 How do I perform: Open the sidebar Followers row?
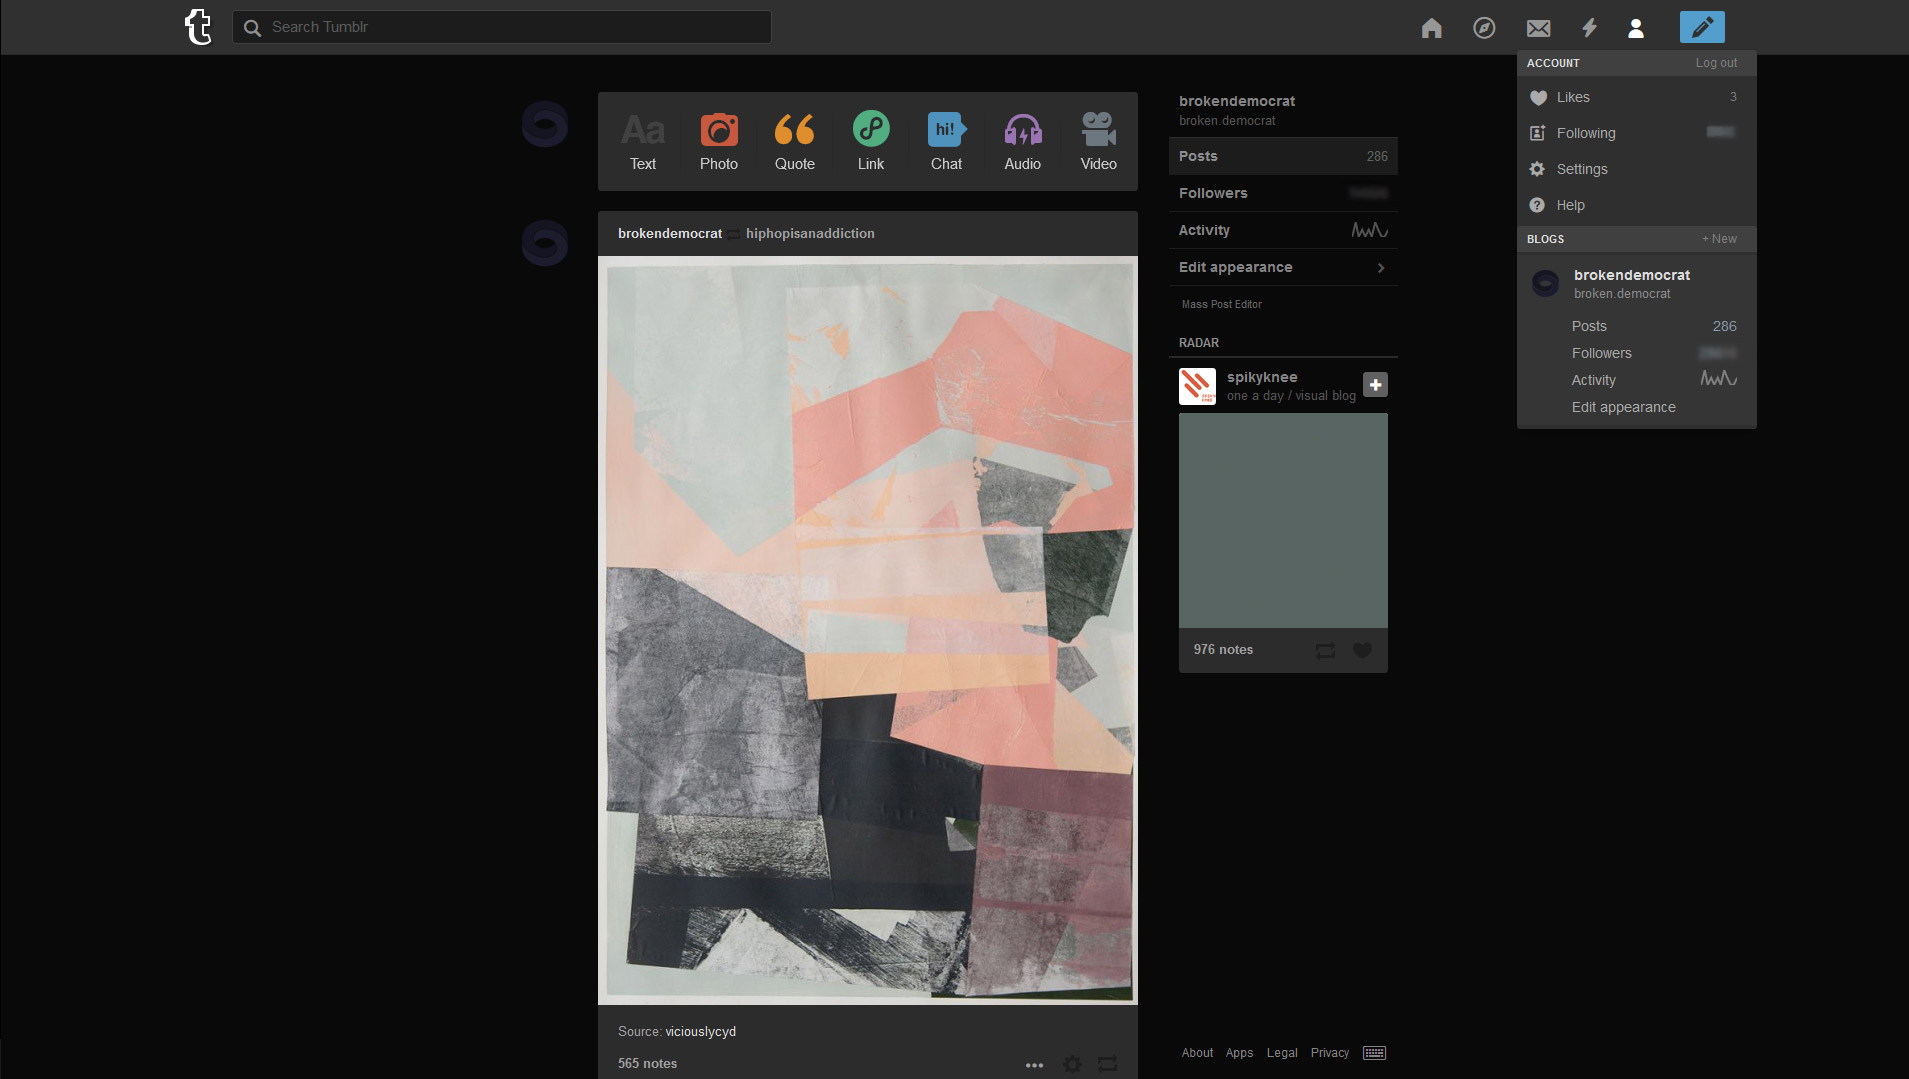1283,193
